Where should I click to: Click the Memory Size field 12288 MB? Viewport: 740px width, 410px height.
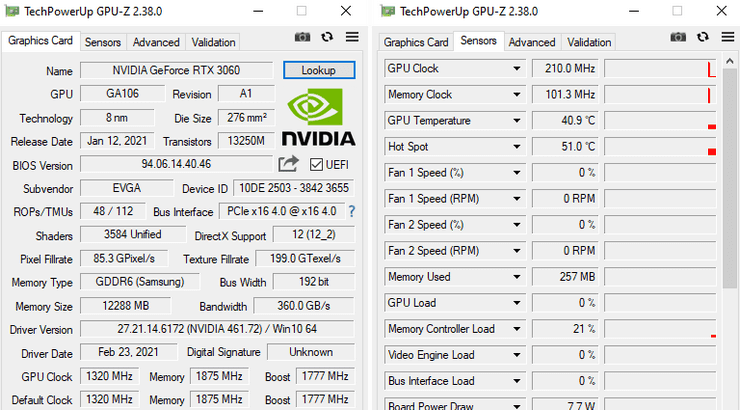[126, 306]
